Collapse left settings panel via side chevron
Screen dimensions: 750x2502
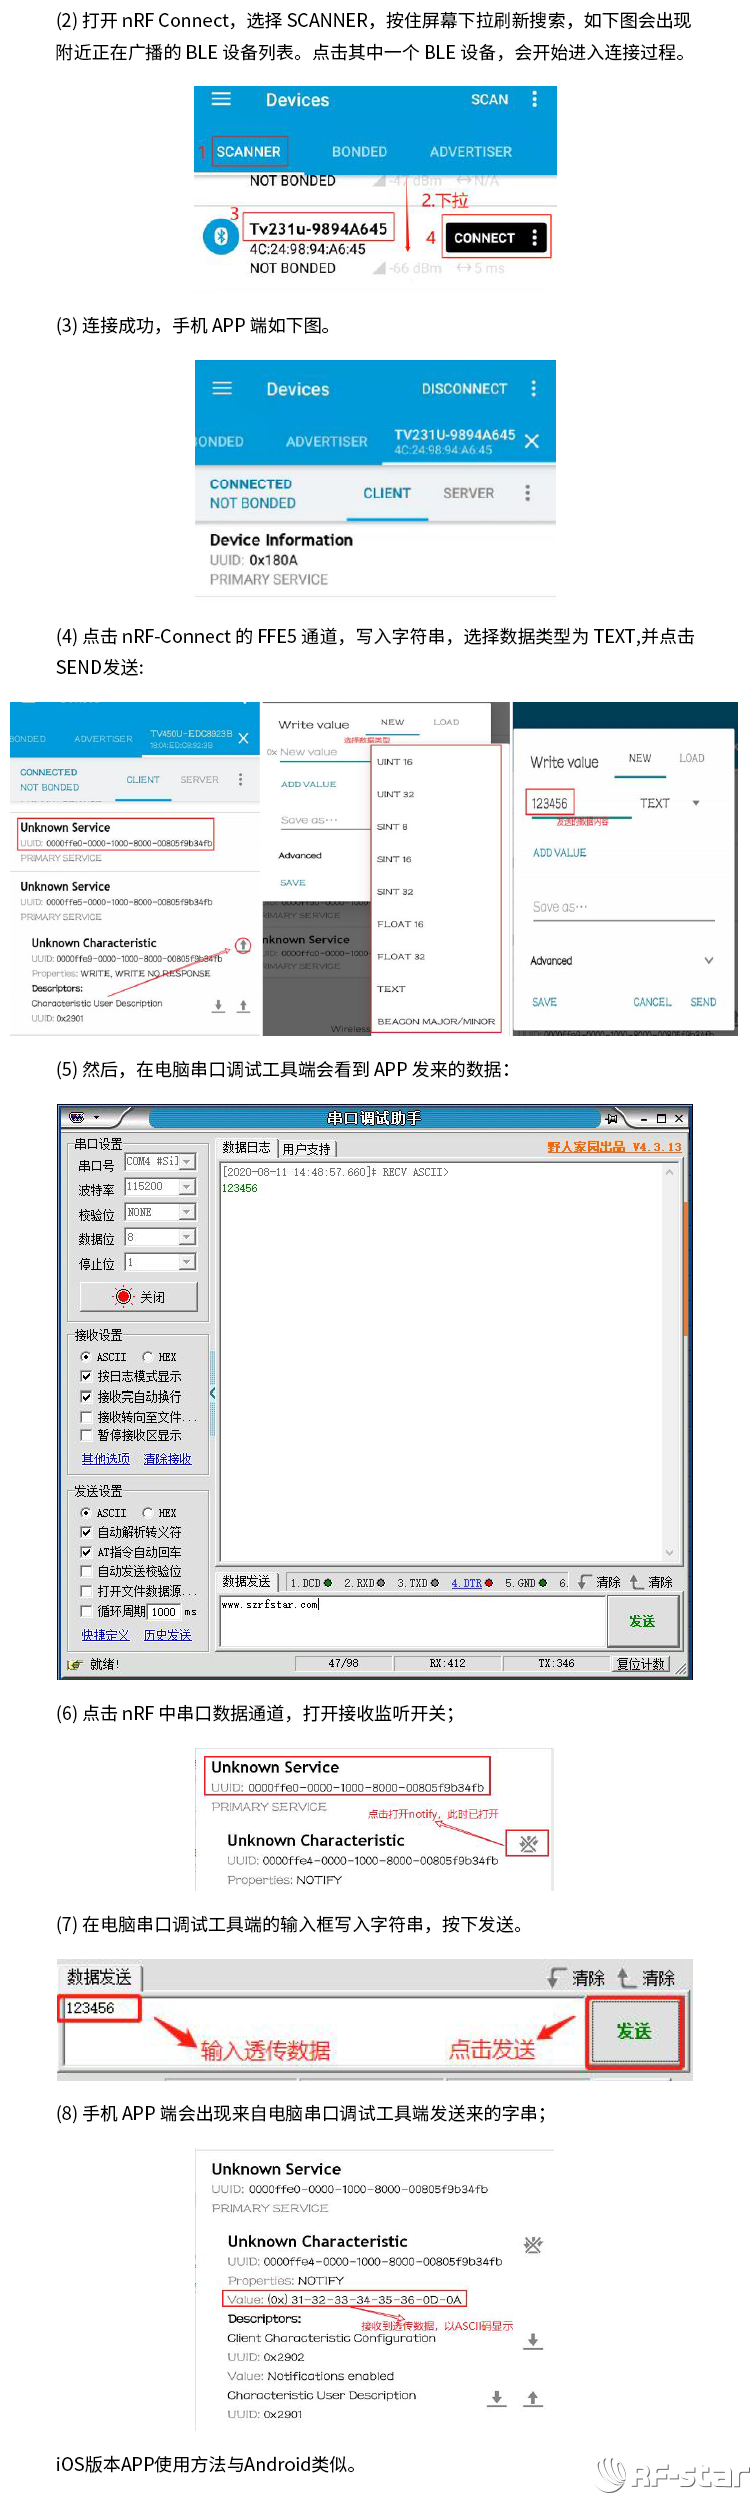pyautogui.click(x=212, y=1393)
